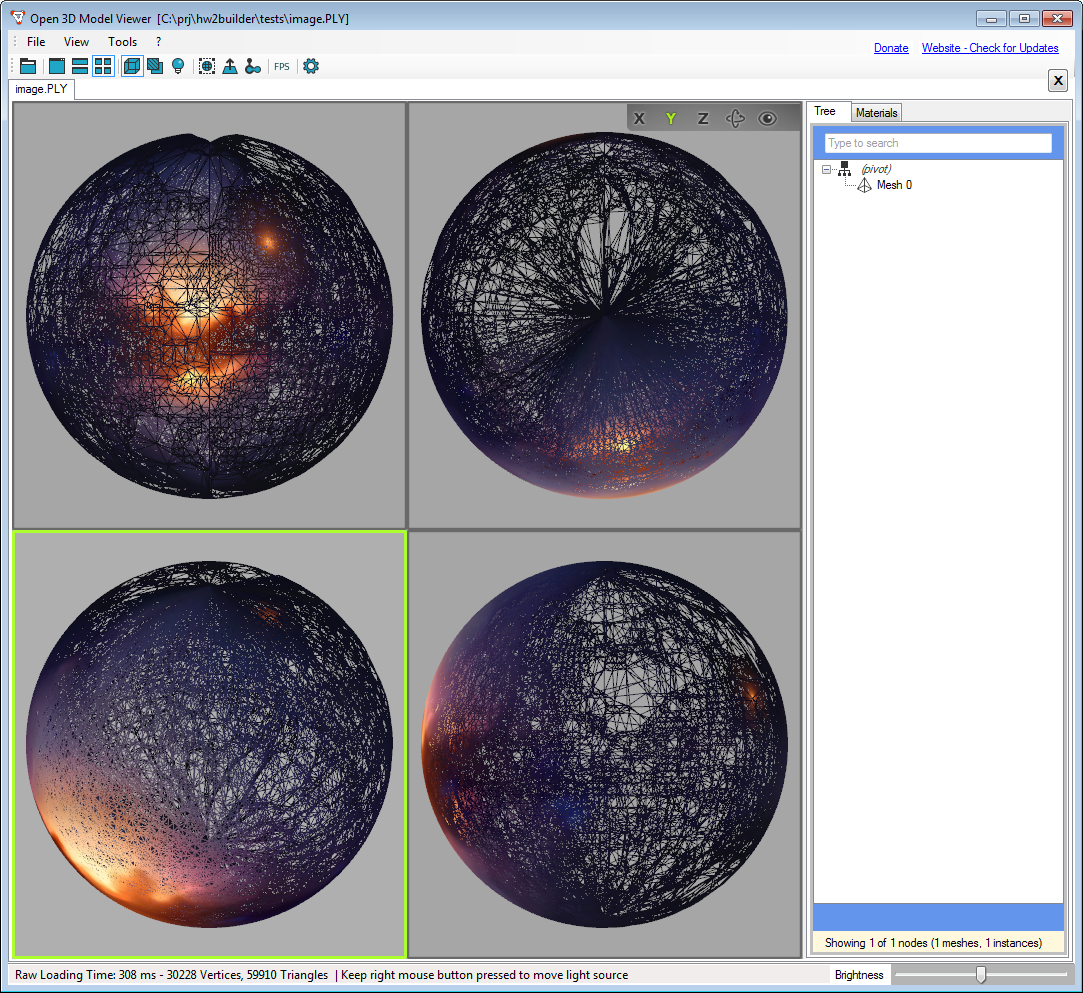Maximize the Open 3D Model Viewer window
This screenshot has height=993, width=1083.
click(x=1024, y=19)
